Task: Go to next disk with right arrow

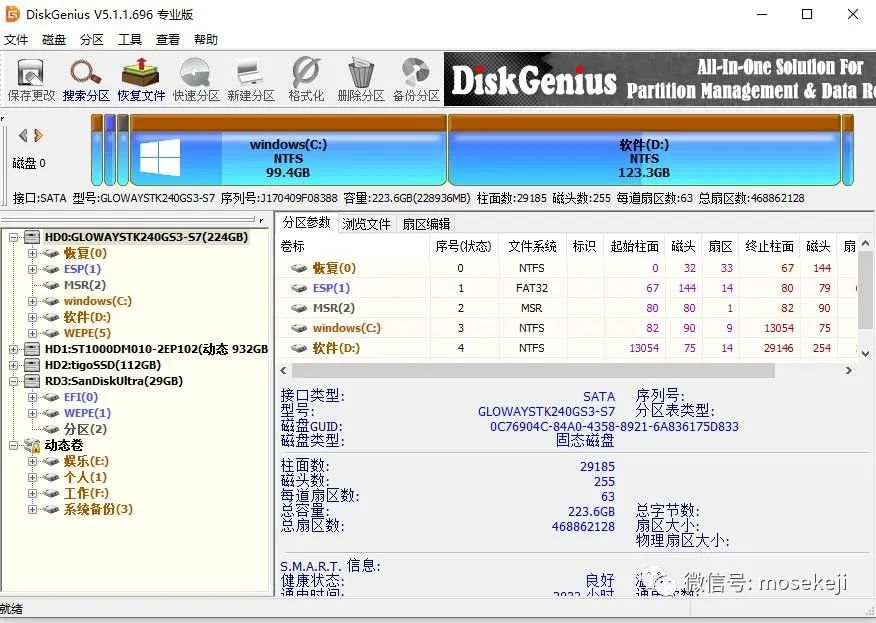Action: click(x=38, y=135)
